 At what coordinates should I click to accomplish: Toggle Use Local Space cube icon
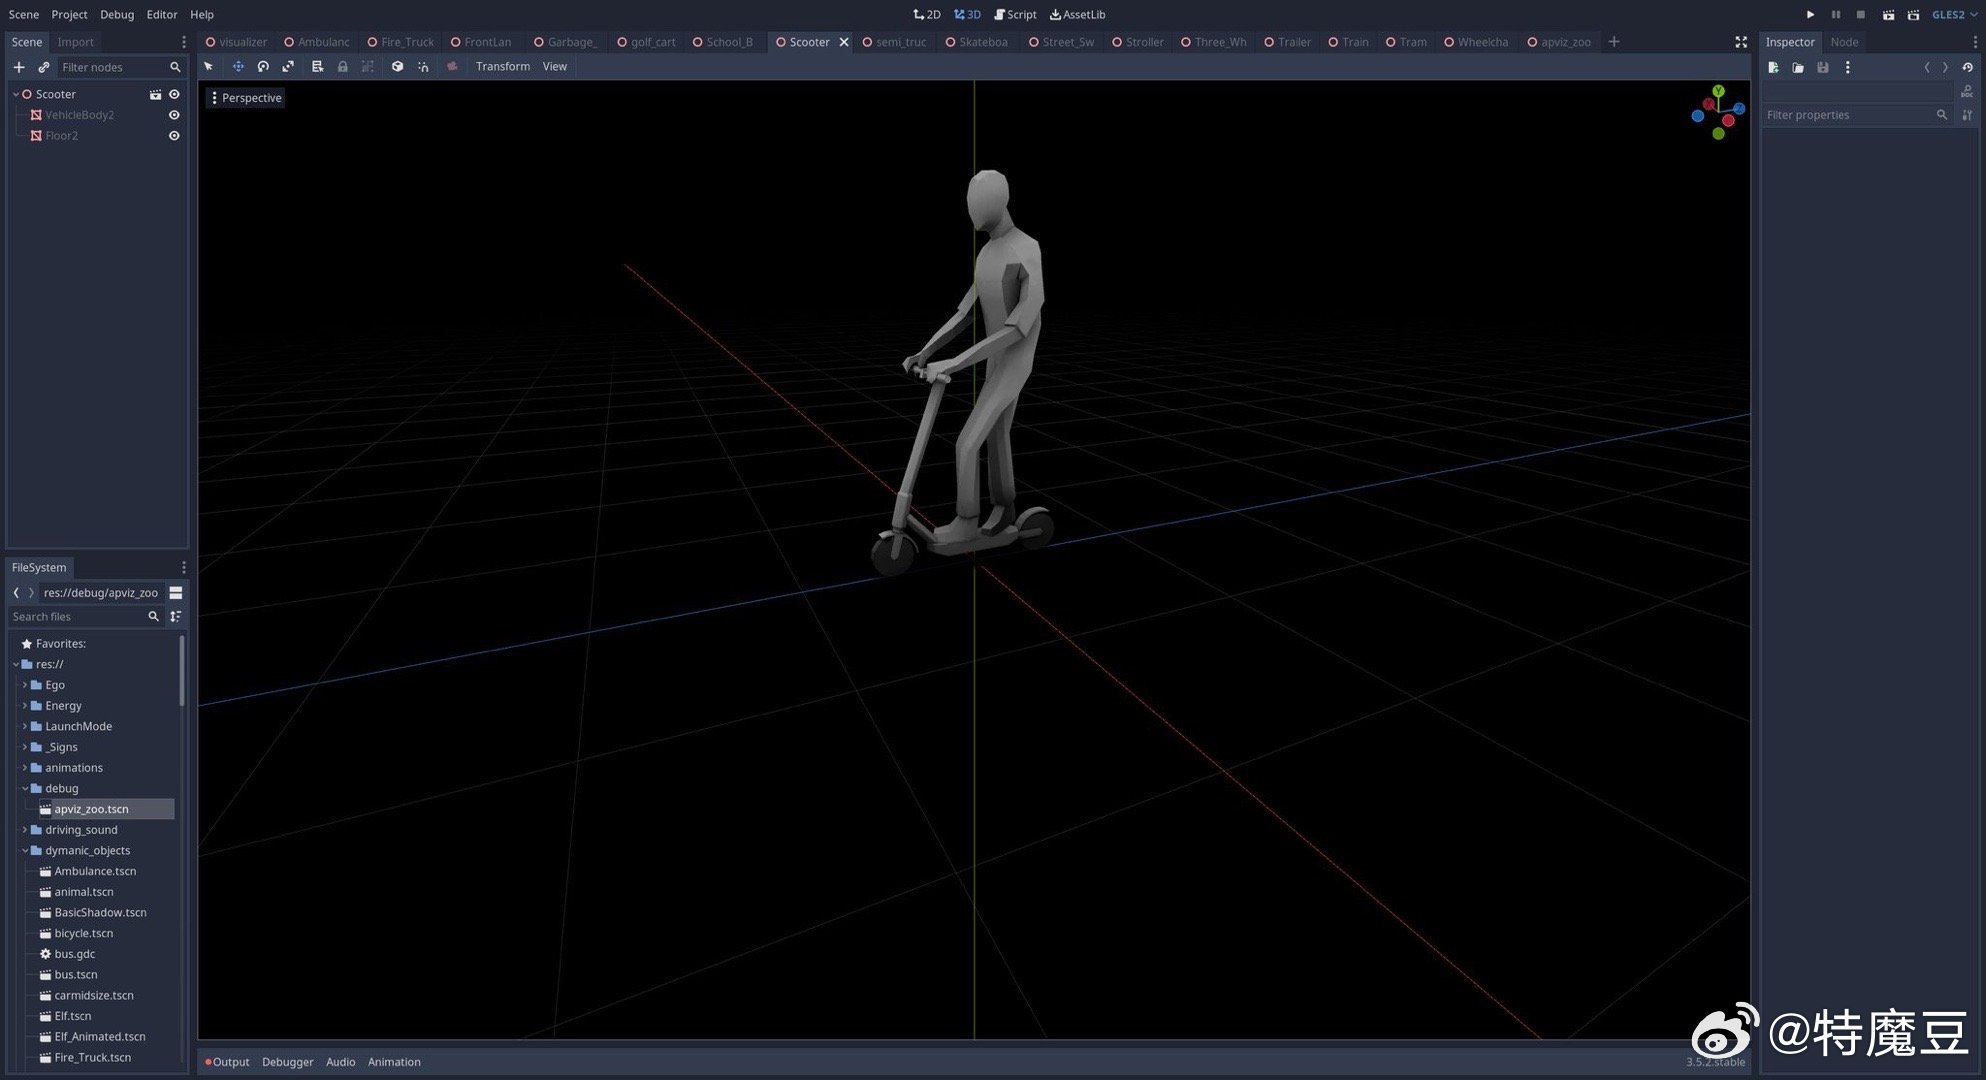[x=397, y=67]
